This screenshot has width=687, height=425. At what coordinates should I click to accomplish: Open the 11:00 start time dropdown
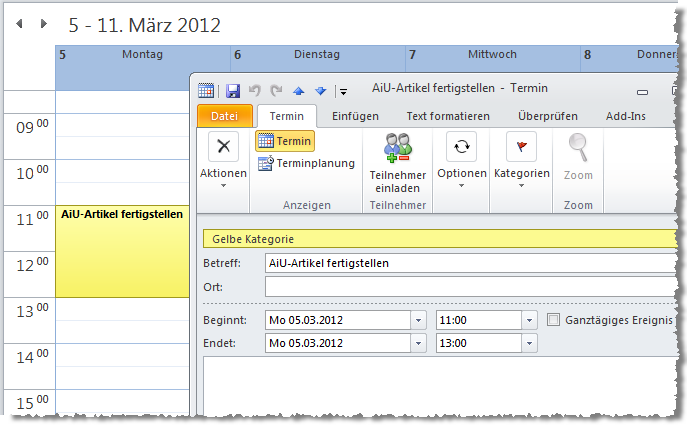tap(529, 320)
